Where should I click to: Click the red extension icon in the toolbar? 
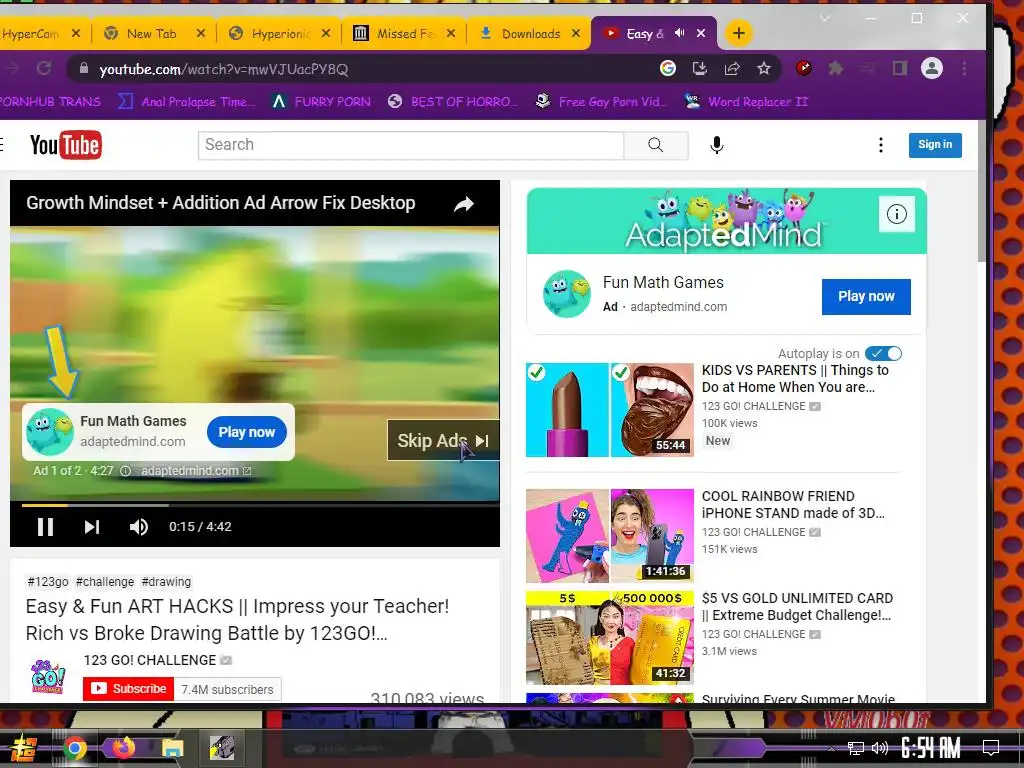click(x=804, y=68)
